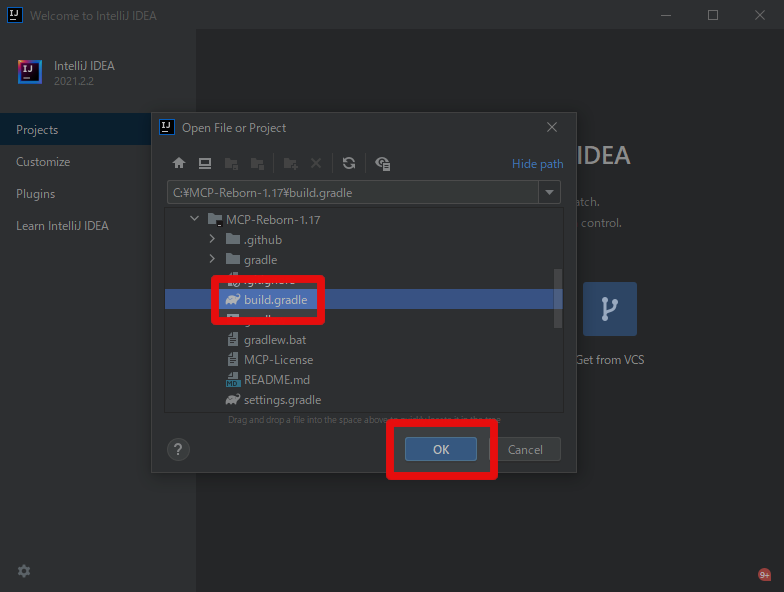Screen dimensions: 784x592
Task: Jump to desktop directory icon
Action: pyautogui.click(x=205, y=163)
